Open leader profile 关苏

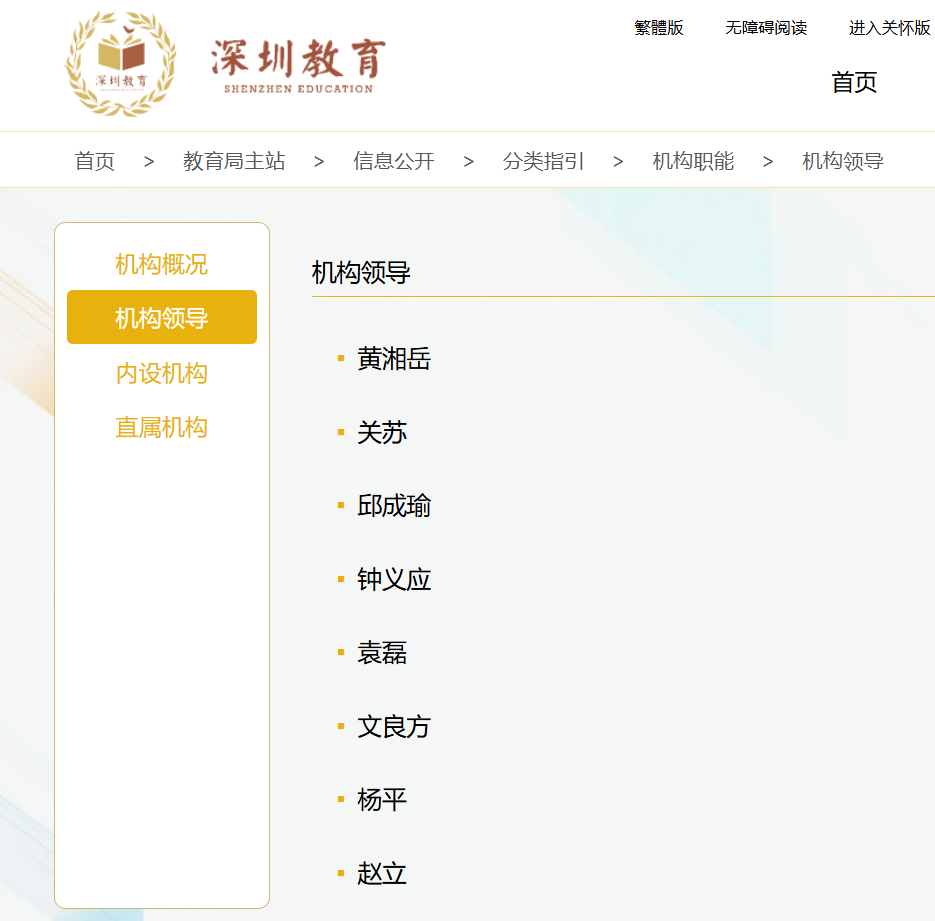click(x=382, y=432)
